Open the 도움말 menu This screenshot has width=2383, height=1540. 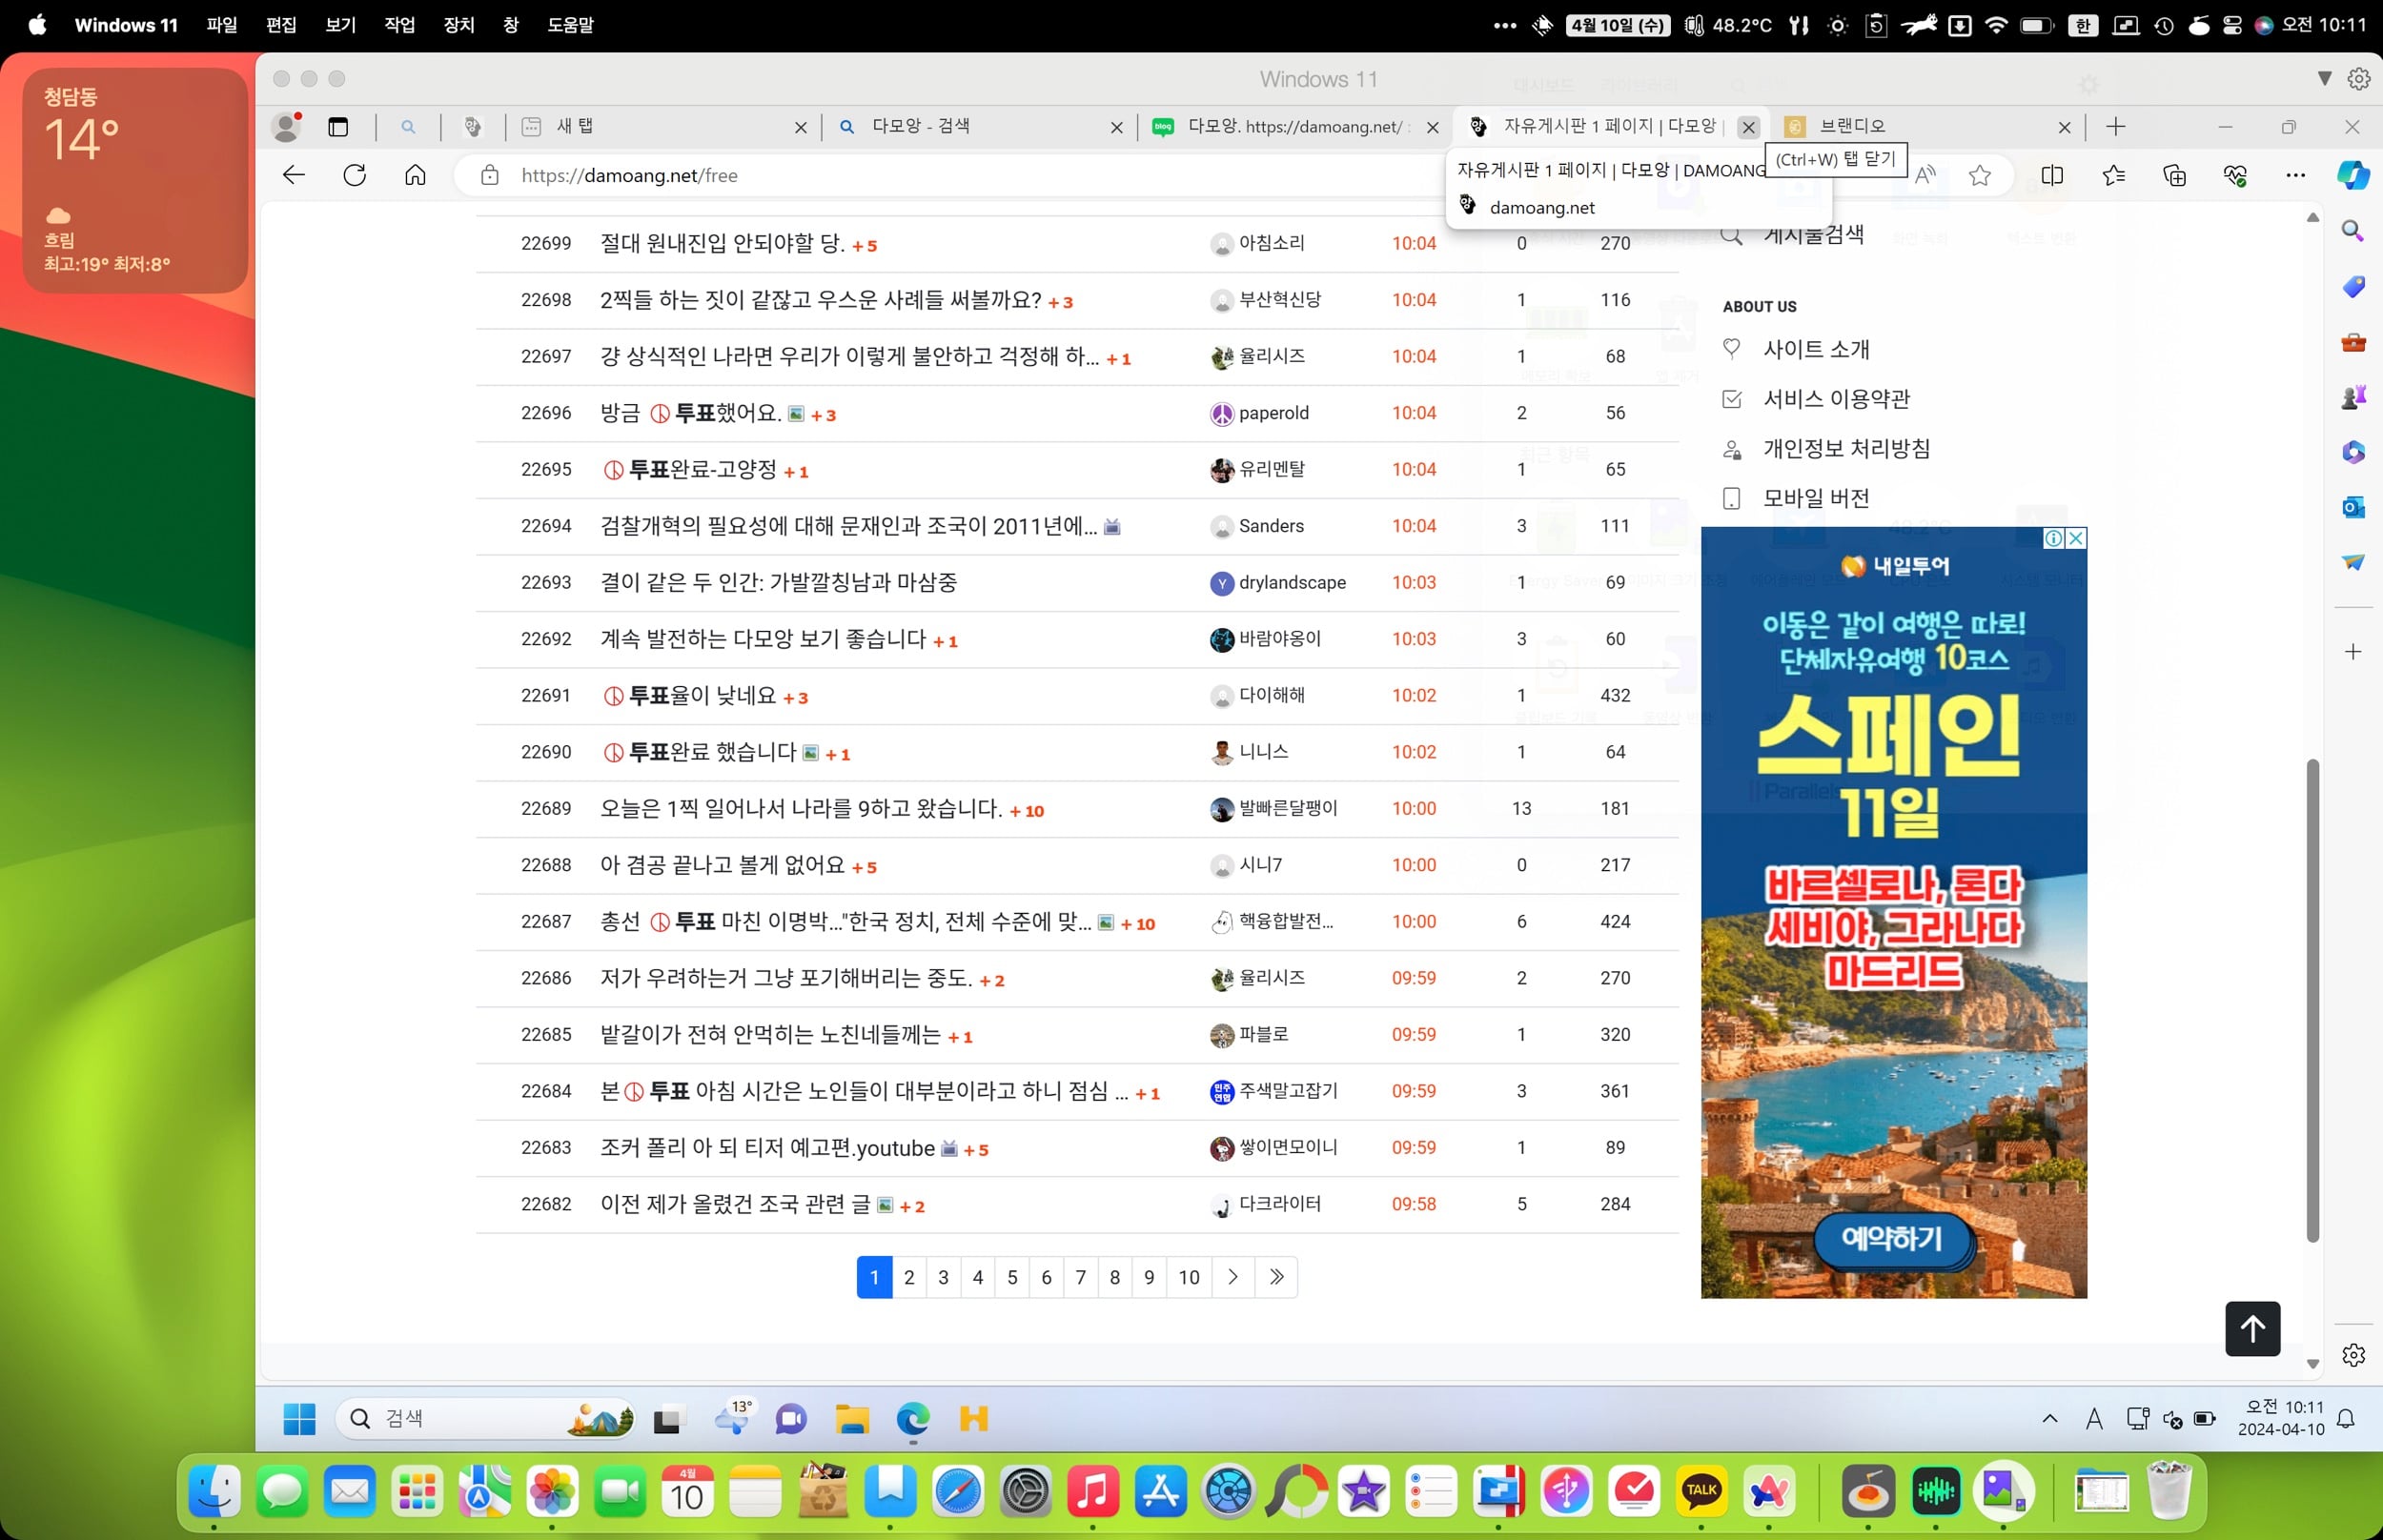coord(570,25)
